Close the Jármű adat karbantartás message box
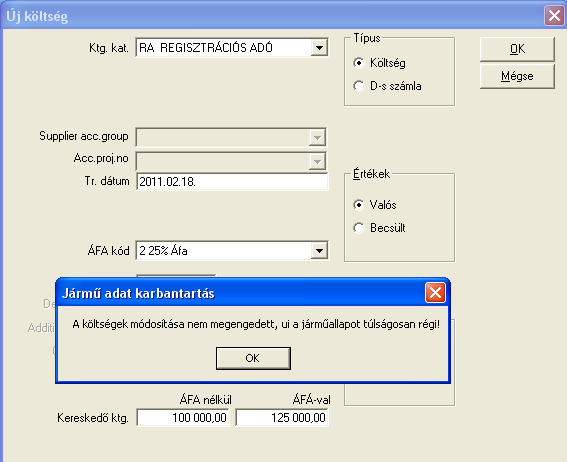Screen dimensions: 567x462 pyautogui.click(x=435, y=292)
